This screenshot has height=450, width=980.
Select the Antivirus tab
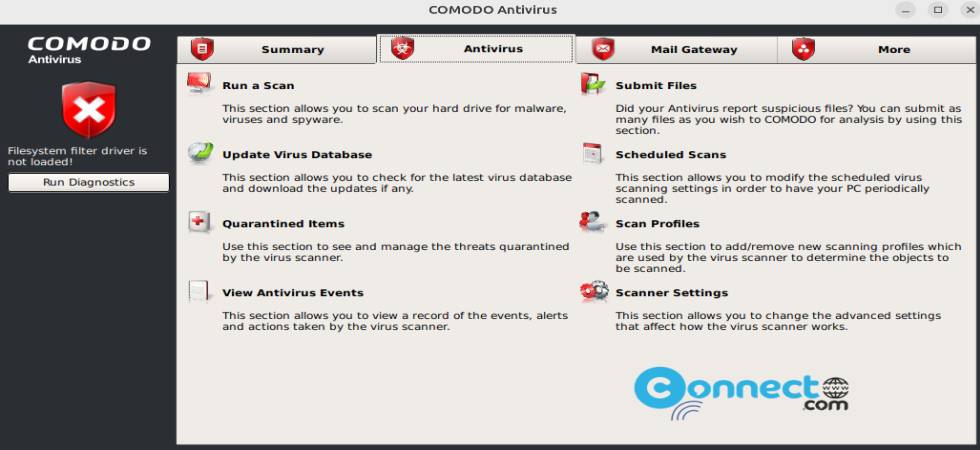pyautogui.click(x=476, y=49)
